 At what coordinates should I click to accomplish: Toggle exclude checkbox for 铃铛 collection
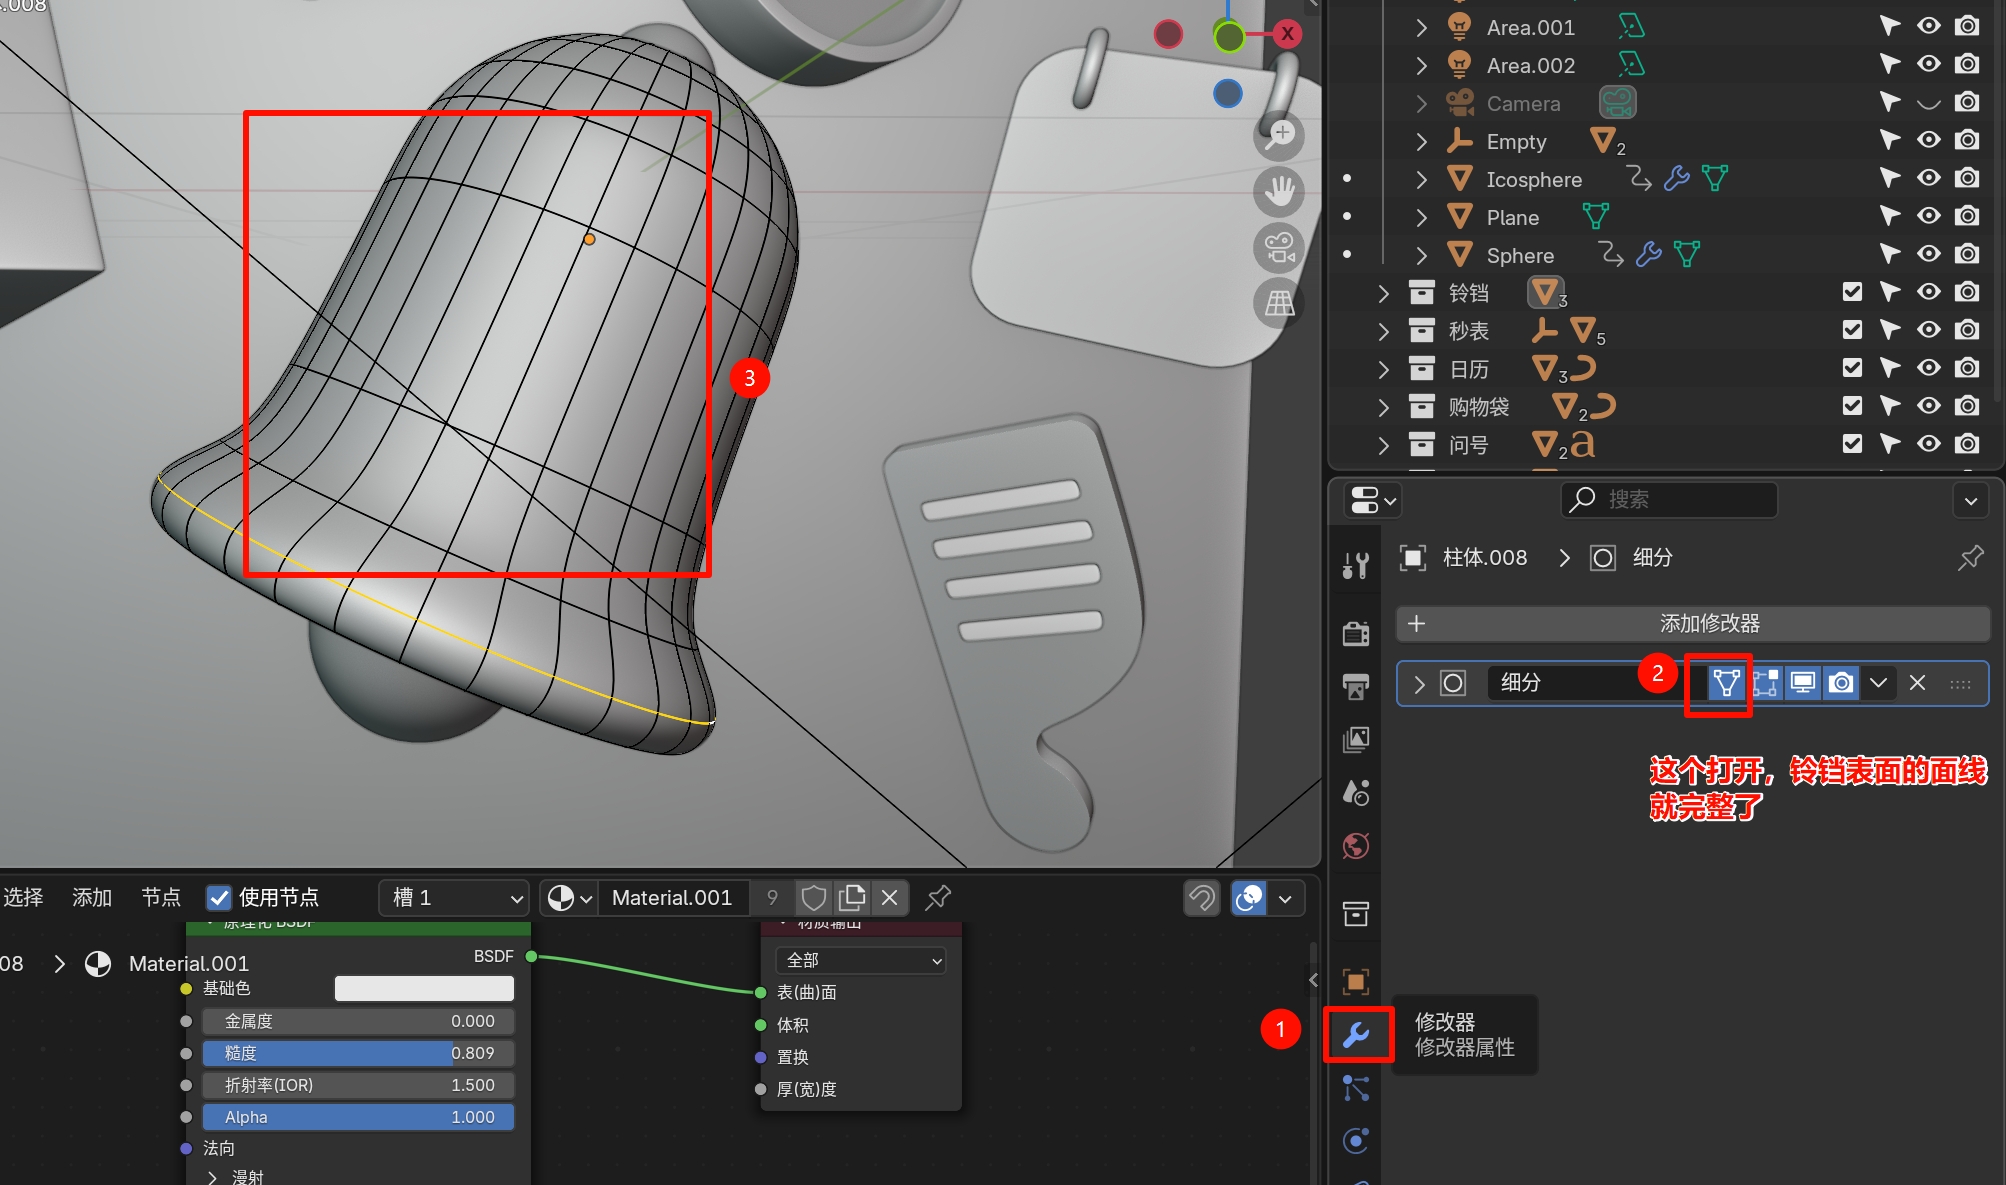pos(1852,292)
